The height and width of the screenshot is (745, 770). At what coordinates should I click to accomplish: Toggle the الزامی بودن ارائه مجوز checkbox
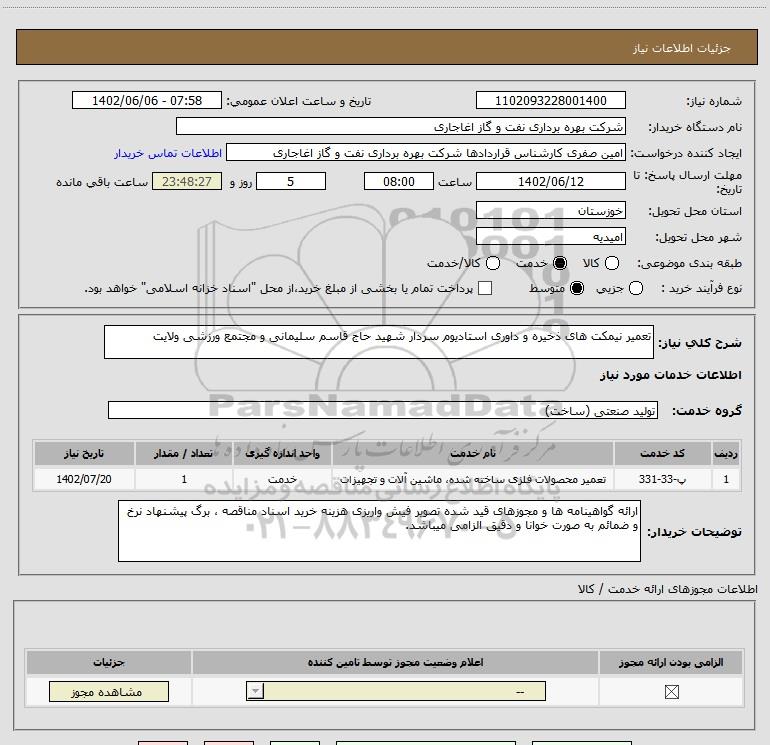[x=671, y=692]
